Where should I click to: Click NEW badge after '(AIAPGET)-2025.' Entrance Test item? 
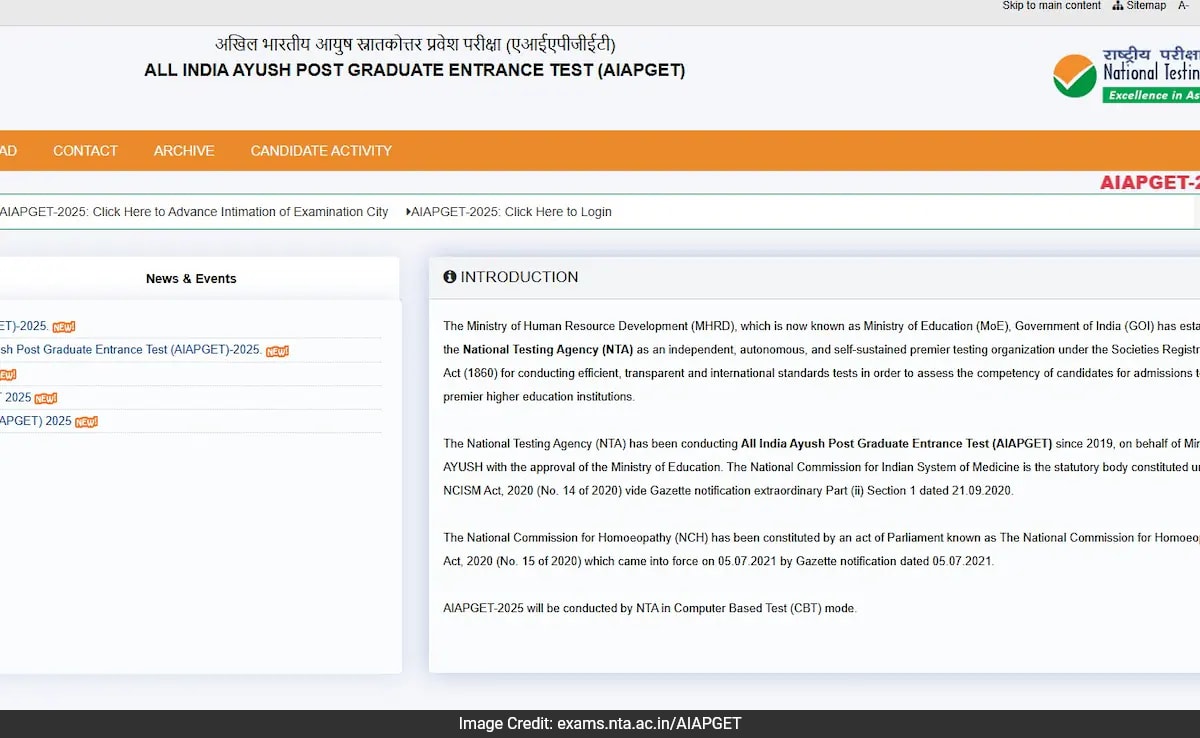[277, 351]
